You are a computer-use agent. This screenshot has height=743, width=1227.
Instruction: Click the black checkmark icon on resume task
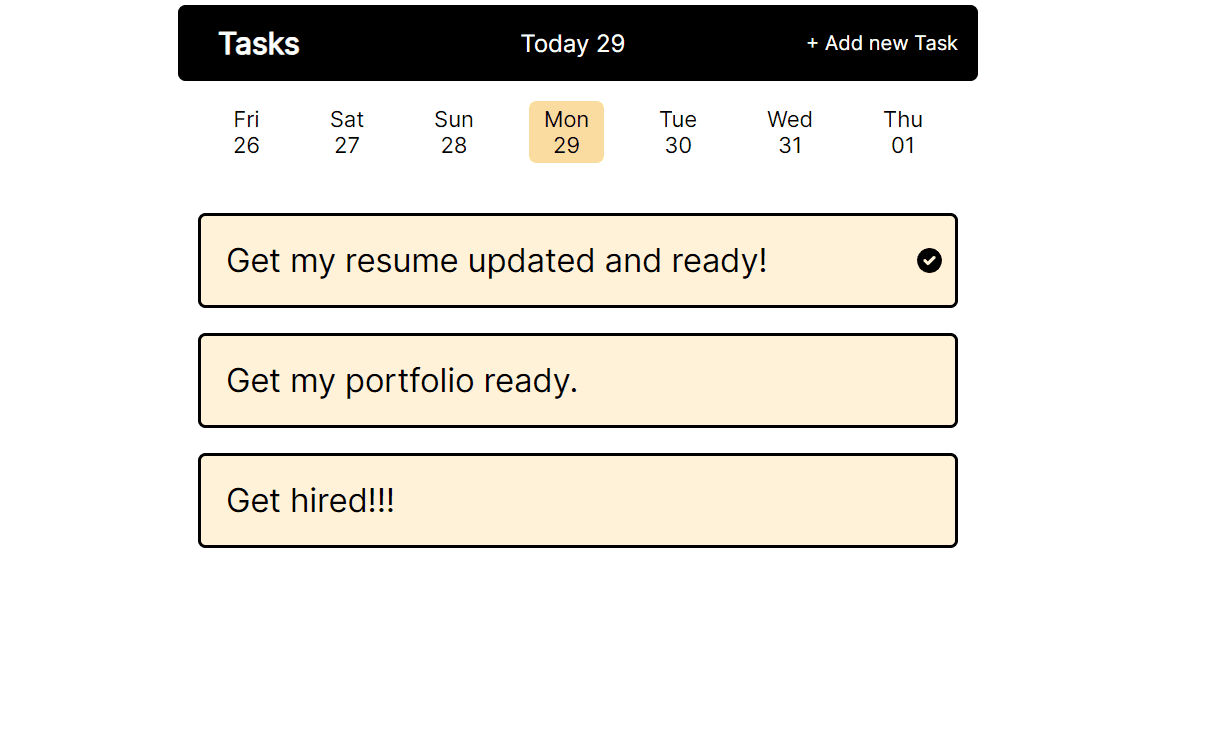coord(929,260)
